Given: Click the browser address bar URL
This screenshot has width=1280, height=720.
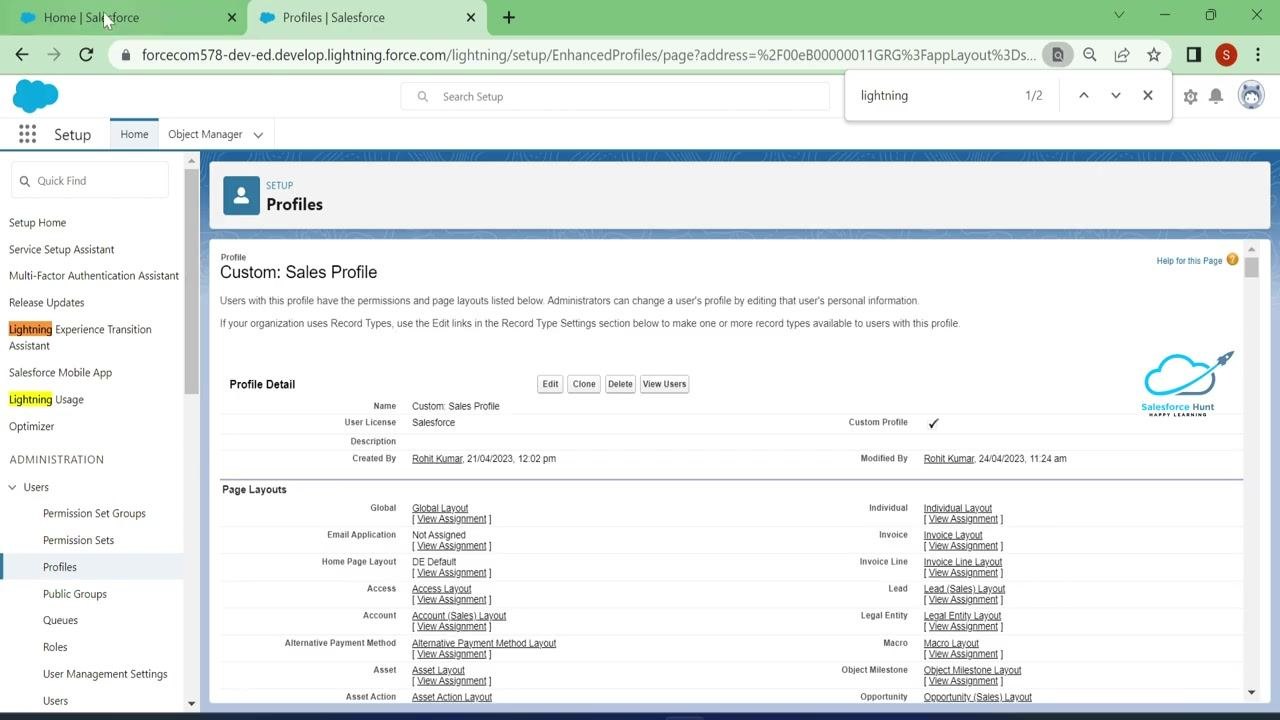Looking at the screenshot, I should click(x=588, y=55).
